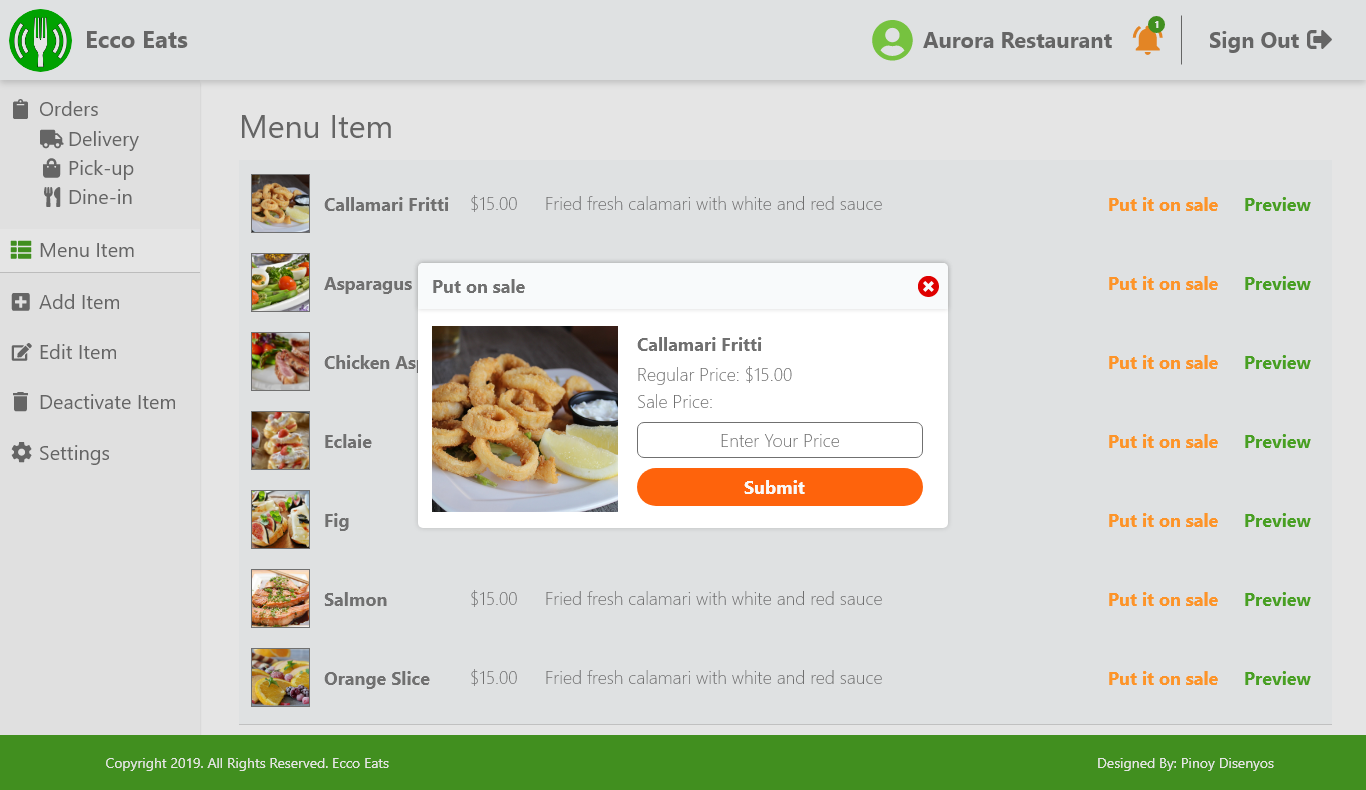
Task: Put Salmon on sale
Action: pyautogui.click(x=1162, y=600)
